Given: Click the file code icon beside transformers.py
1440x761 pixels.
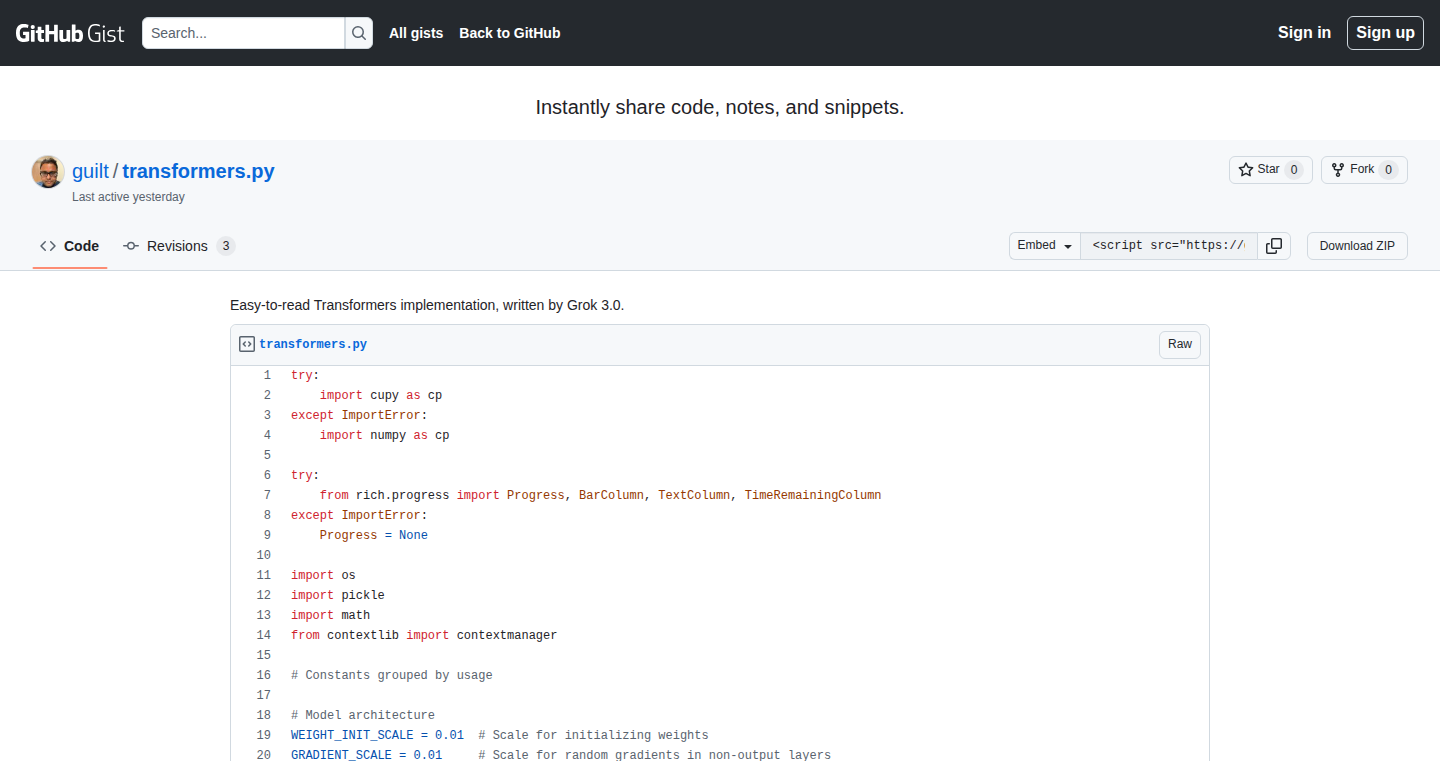Looking at the screenshot, I should tap(247, 344).
